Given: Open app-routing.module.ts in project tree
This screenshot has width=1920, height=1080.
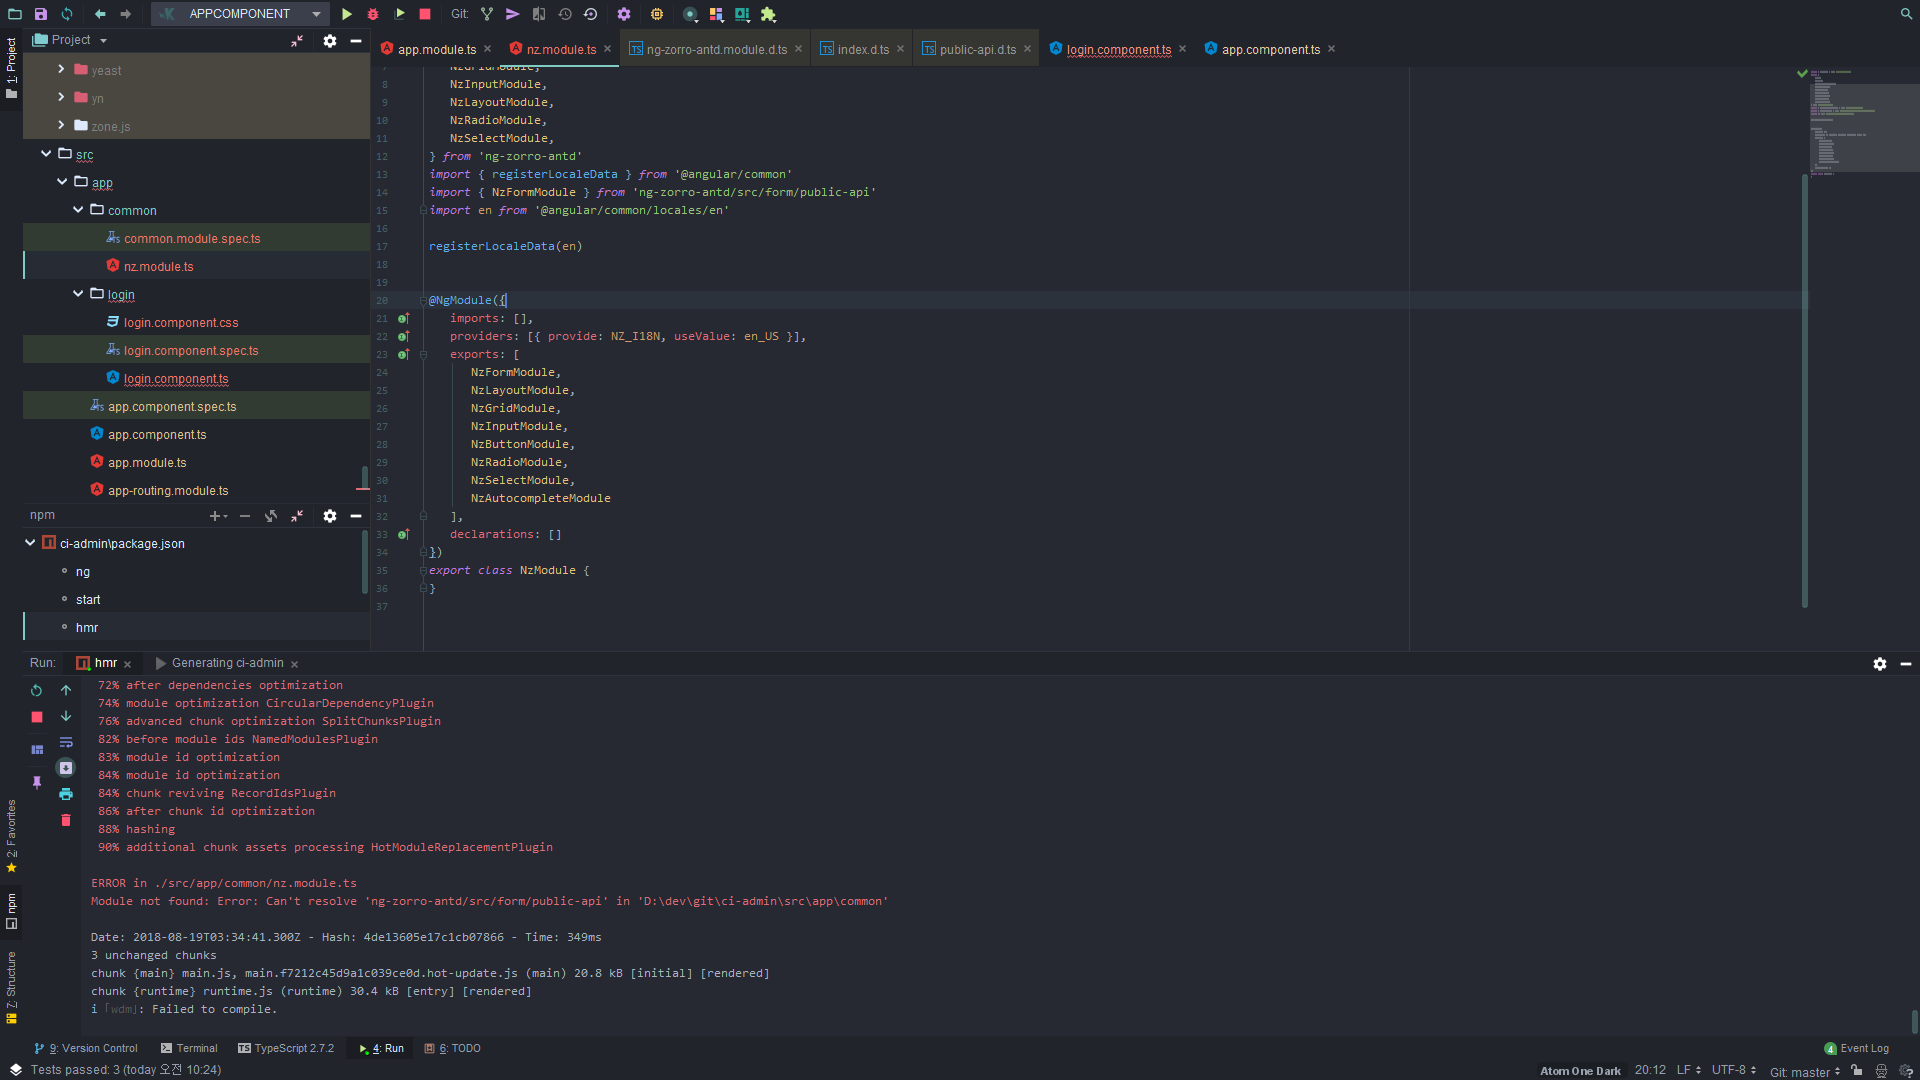Looking at the screenshot, I should click(168, 491).
